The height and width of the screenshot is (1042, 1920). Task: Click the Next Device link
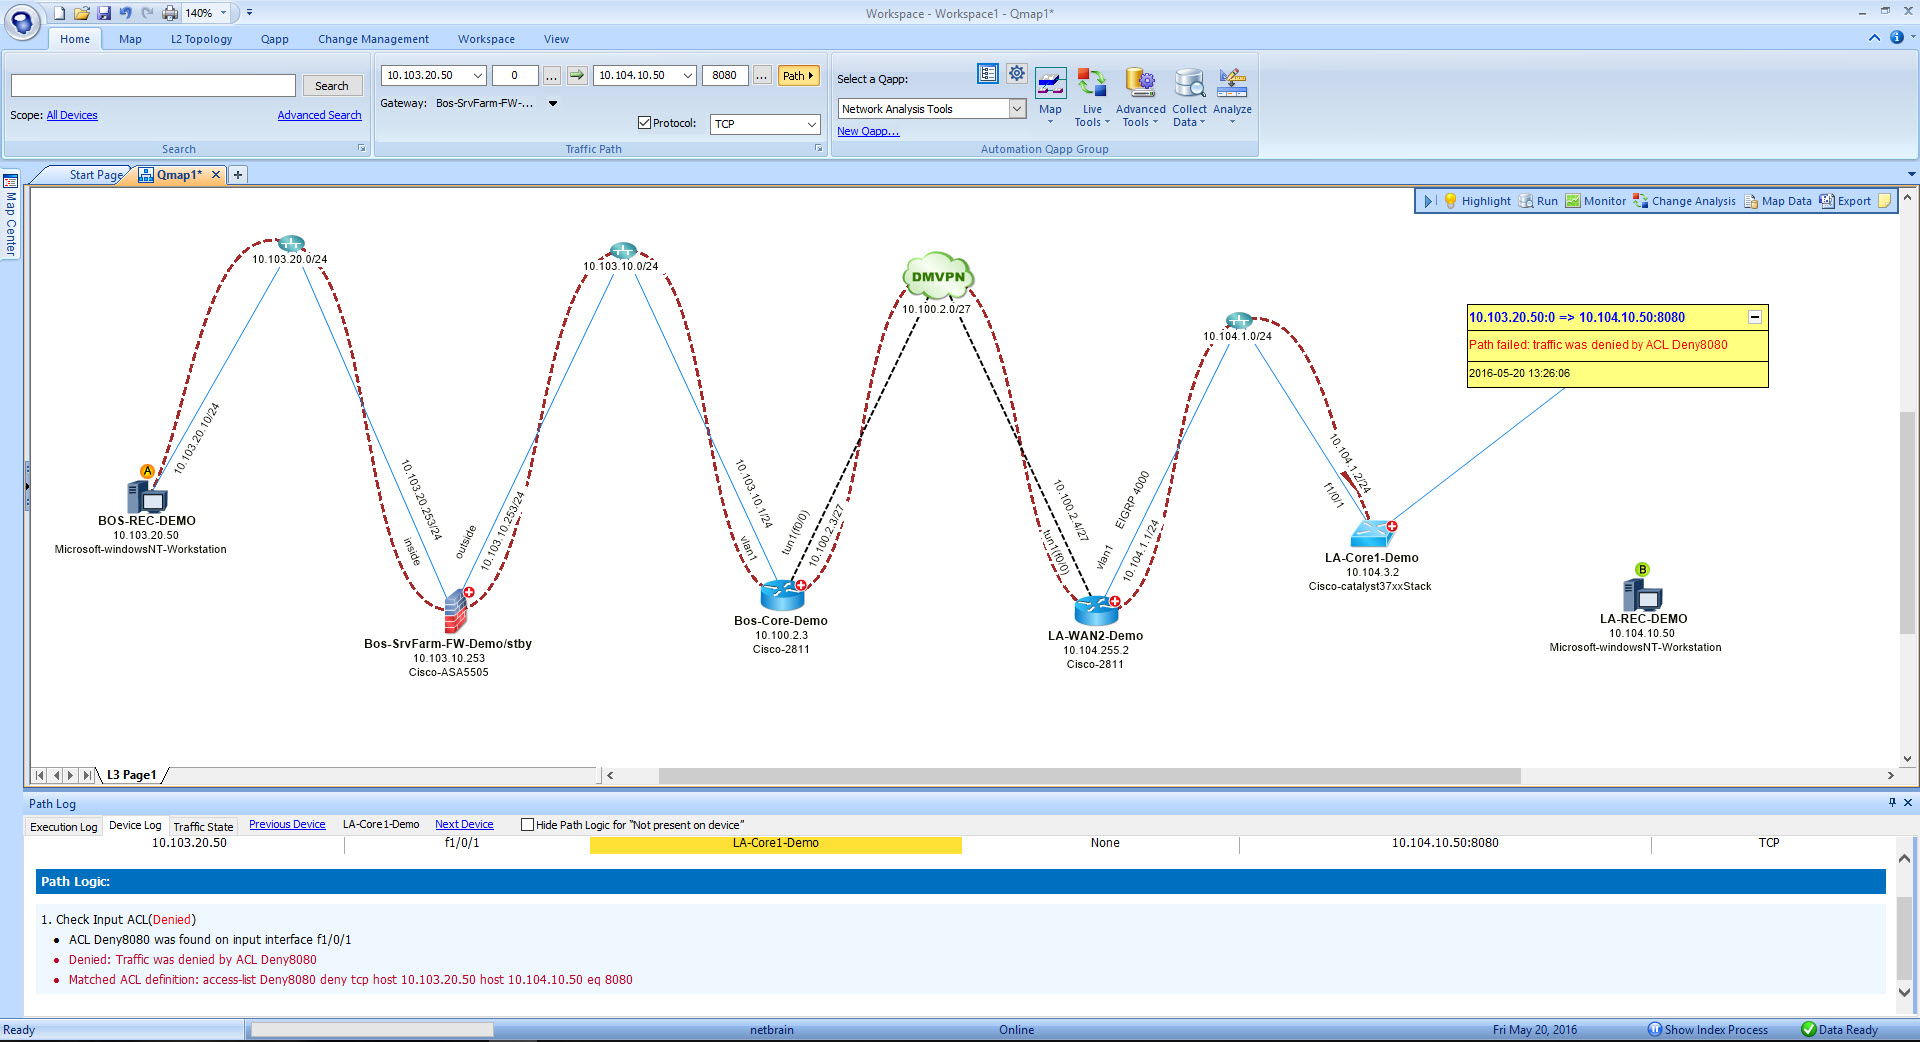(464, 825)
